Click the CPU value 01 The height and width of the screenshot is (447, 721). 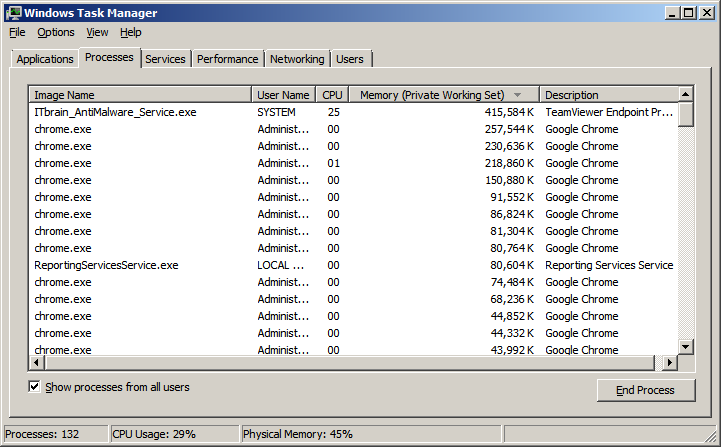334,163
